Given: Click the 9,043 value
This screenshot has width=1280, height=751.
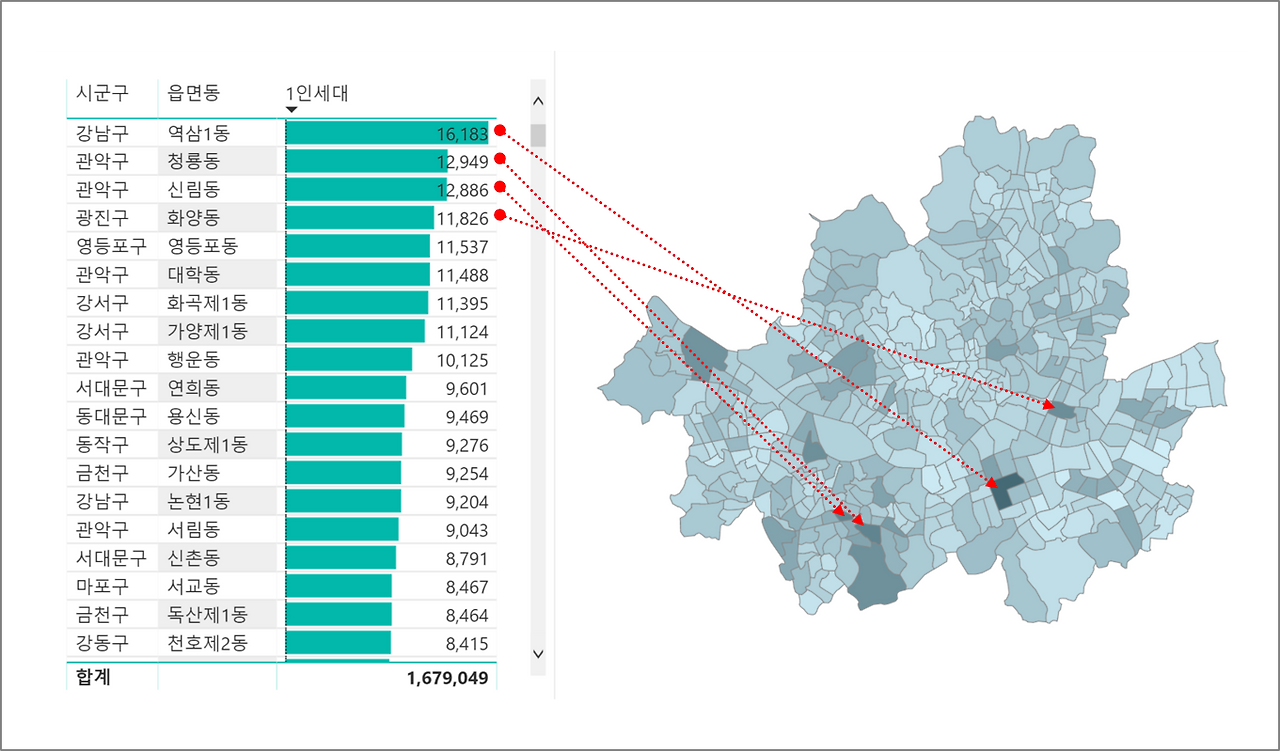Looking at the screenshot, I should pos(468,529).
